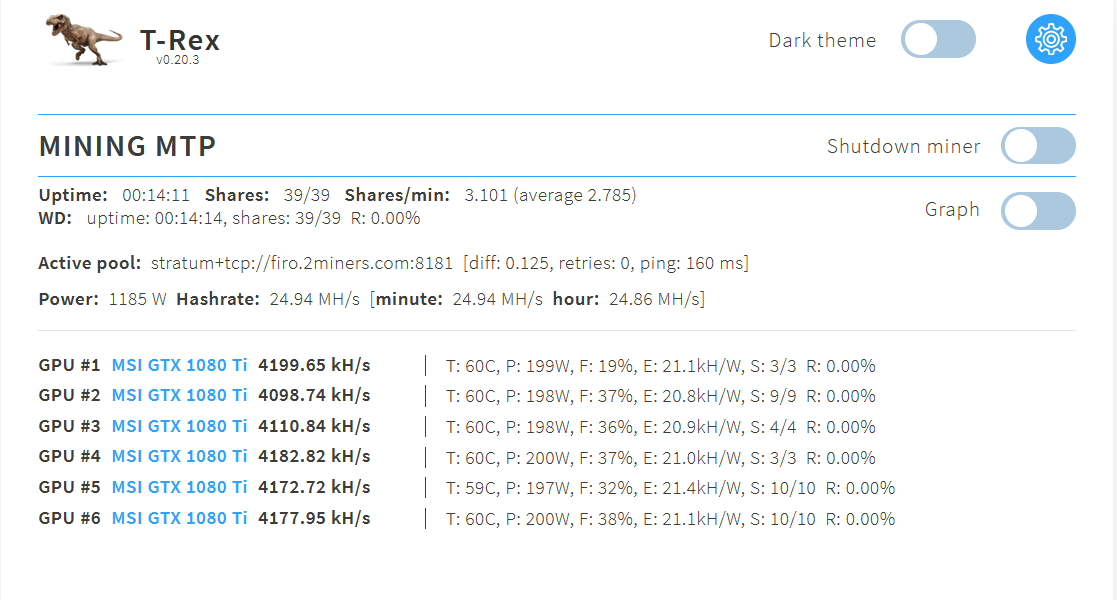Viewport: 1117px width, 600px height.
Task: Click GPU #1 hashrate 4199.65 kH/s
Action: [314, 365]
